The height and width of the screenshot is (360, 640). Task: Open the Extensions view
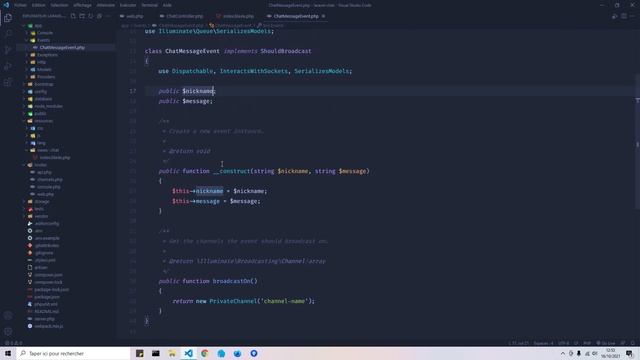[x=8, y=82]
